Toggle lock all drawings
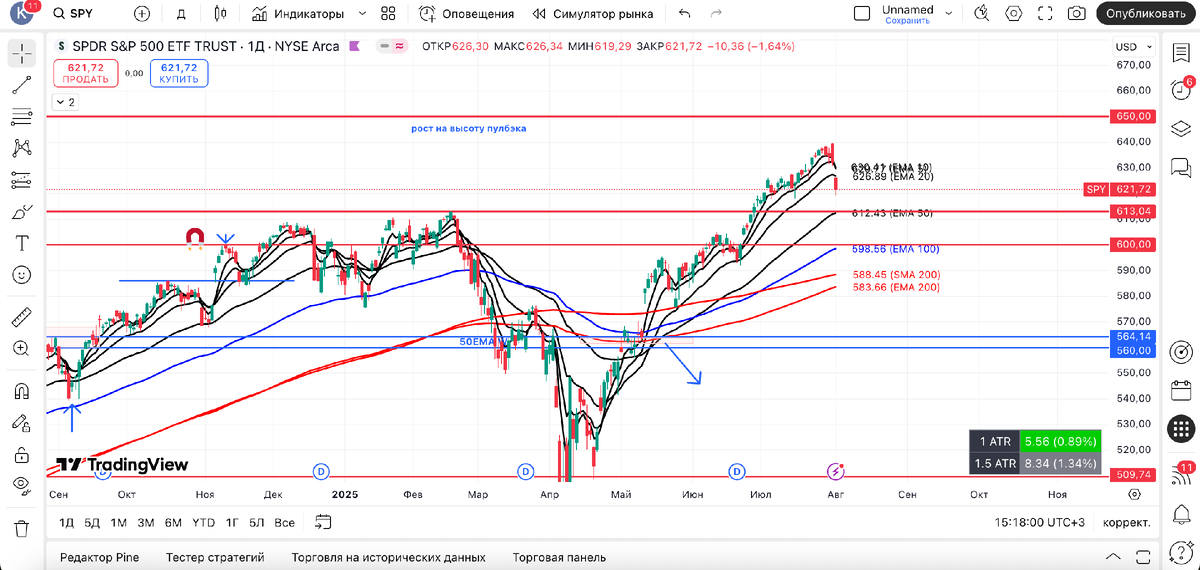 22,454
